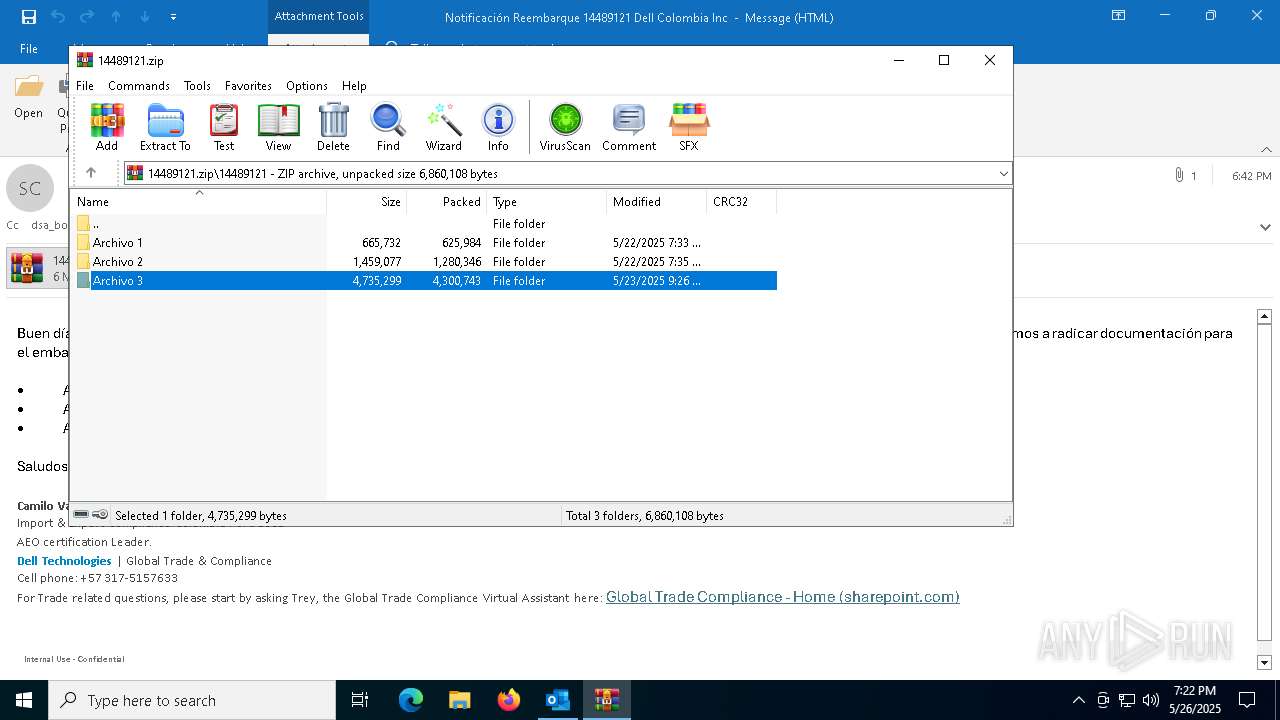Go up one level with the up arrow
1280x720 pixels.
tap(91, 173)
